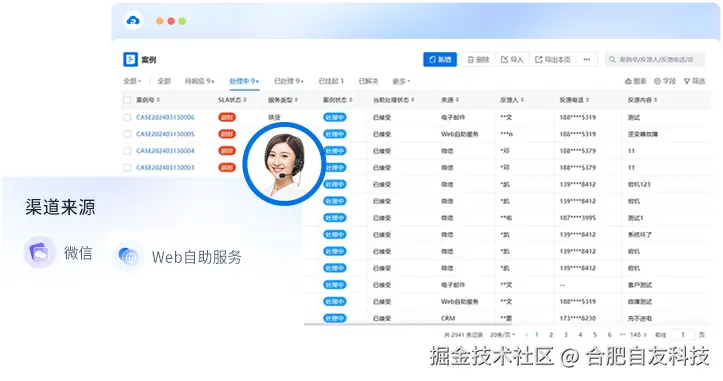Viewport: 723px width, 381px height.
Task: Check the CASE202403130004 row checkbox
Action: pyautogui.click(x=127, y=150)
